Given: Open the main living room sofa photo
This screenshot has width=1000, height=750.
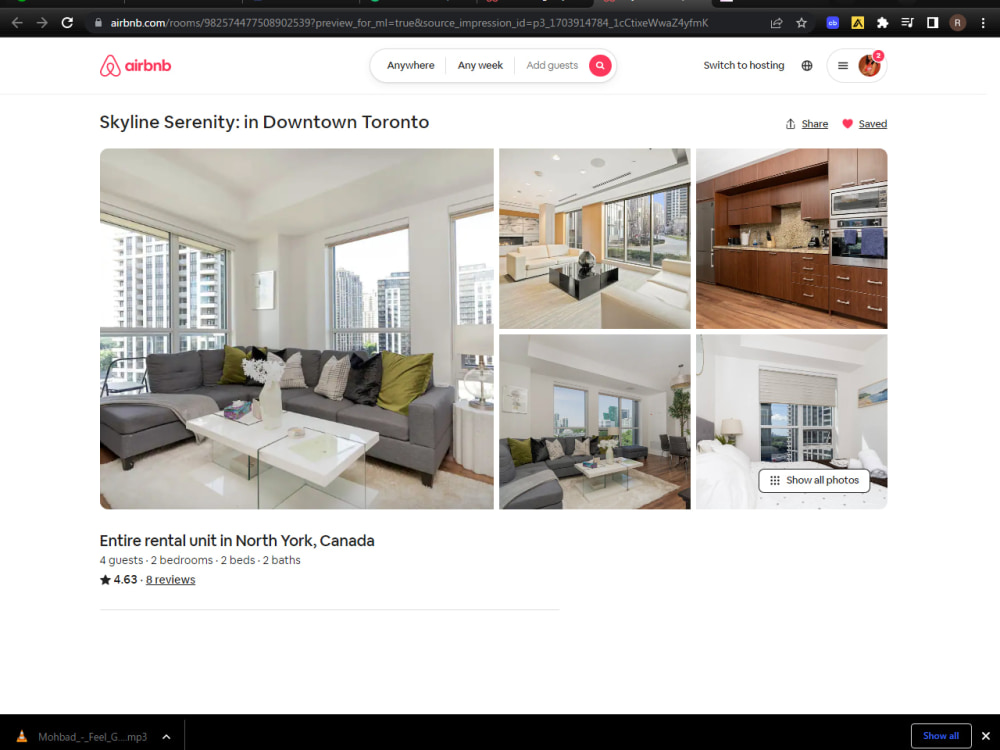Looking at the screenshot, I should click(297, 328).
